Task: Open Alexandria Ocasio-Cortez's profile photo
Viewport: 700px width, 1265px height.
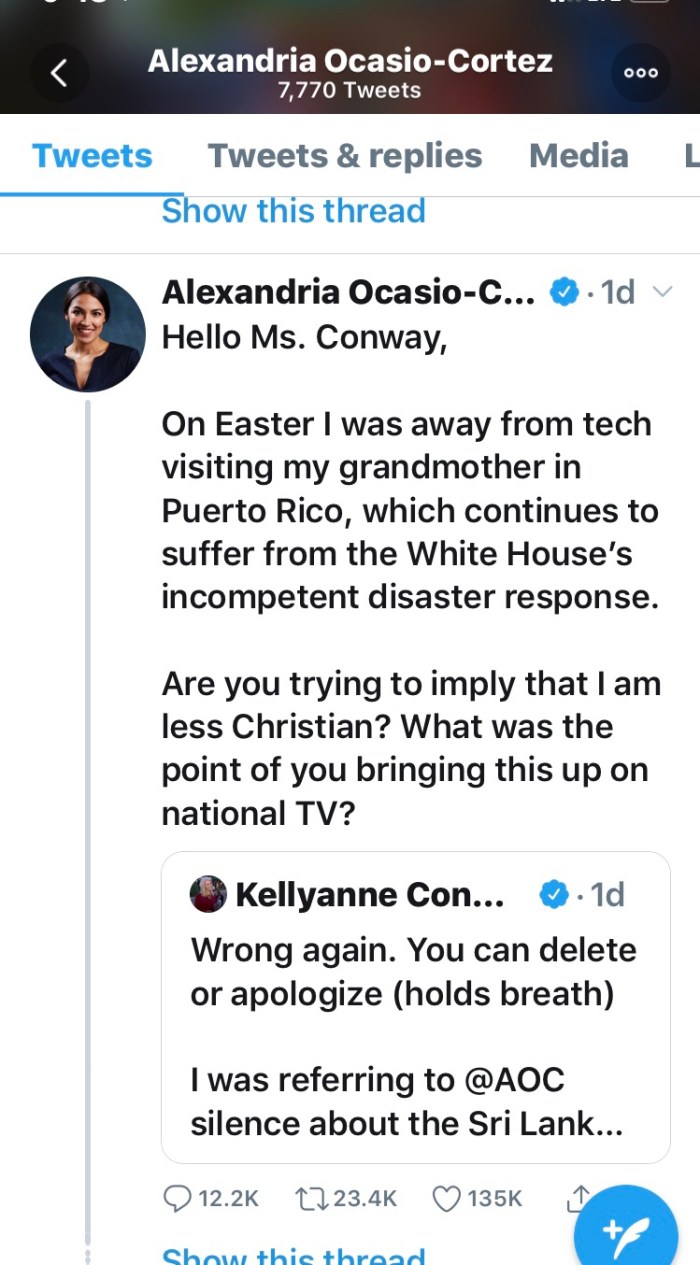Action: 88,334
